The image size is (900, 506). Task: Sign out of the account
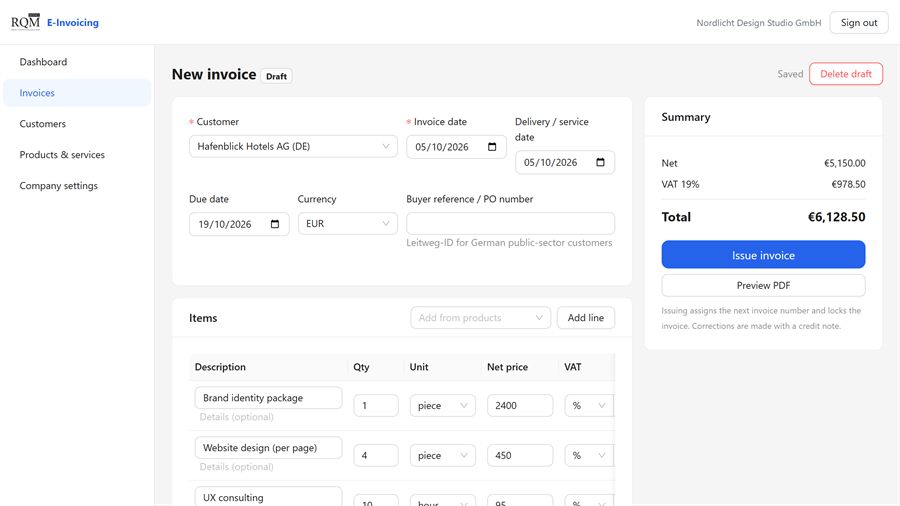click(859, 22)
